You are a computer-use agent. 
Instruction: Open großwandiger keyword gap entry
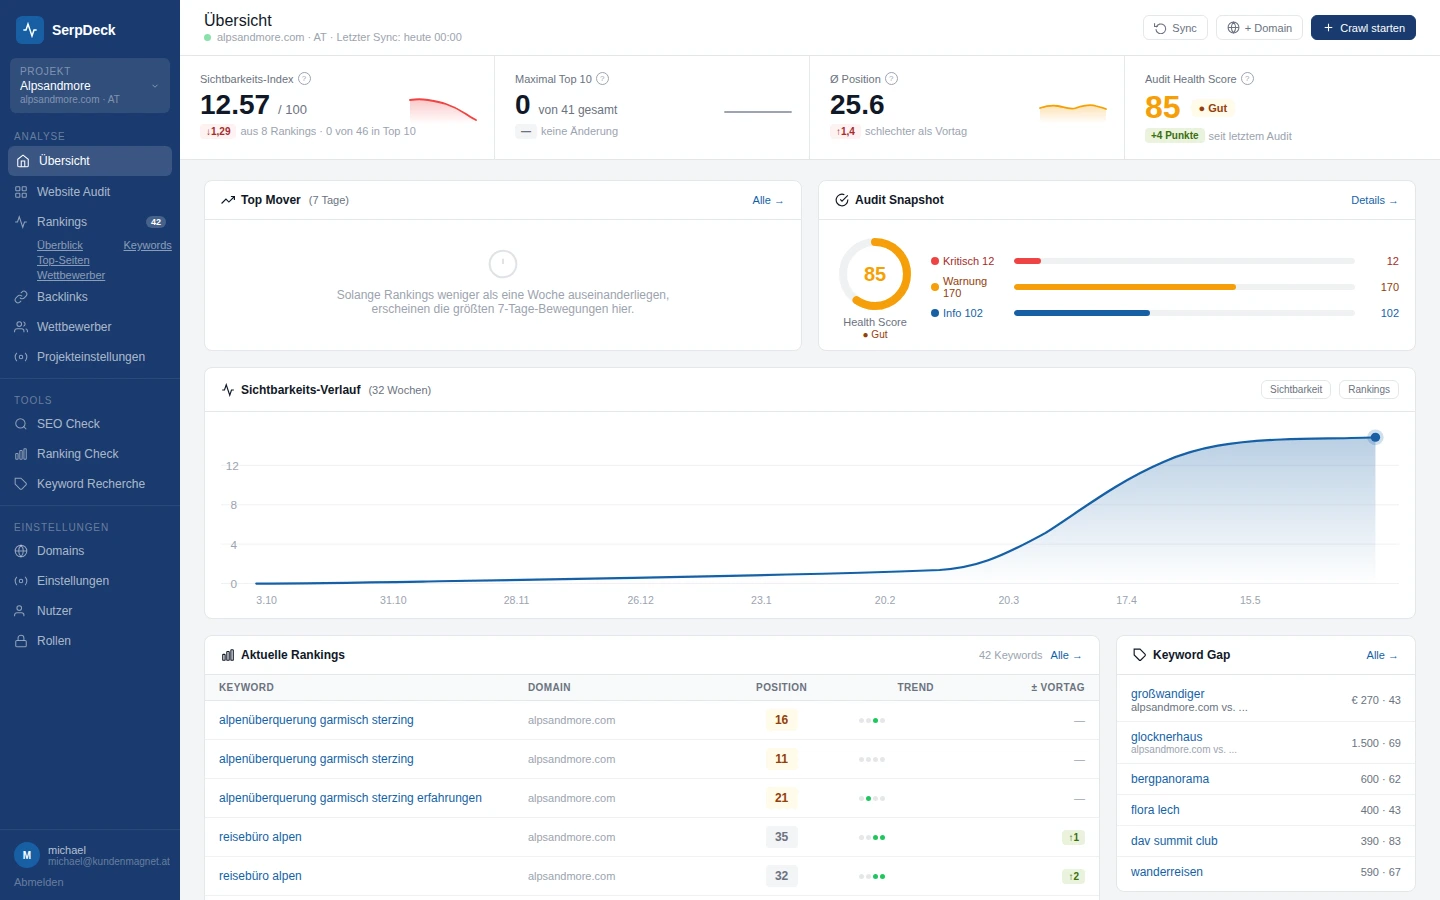(1266, 700)
